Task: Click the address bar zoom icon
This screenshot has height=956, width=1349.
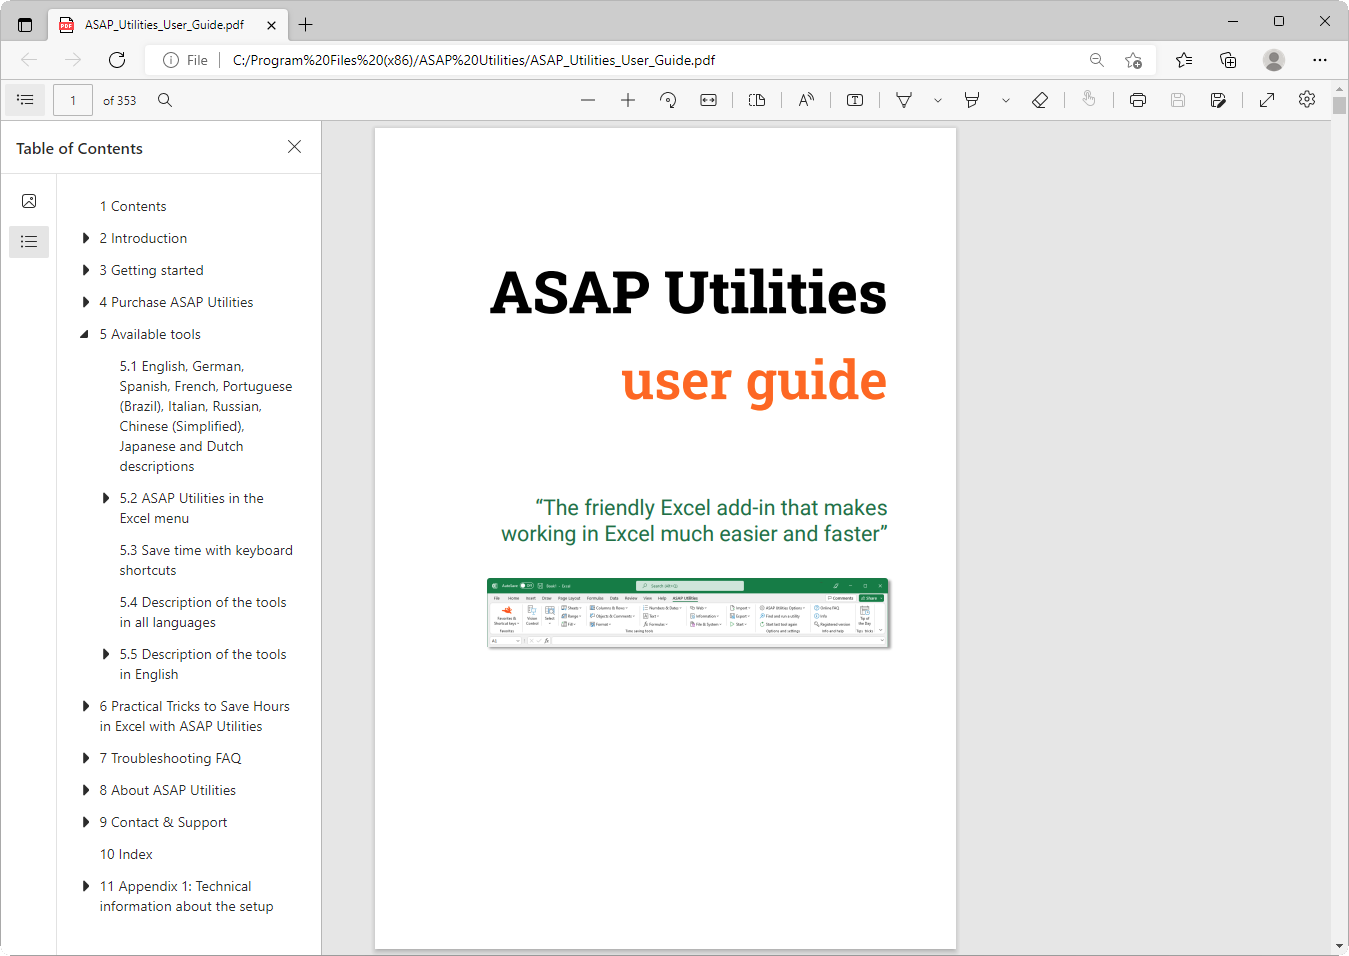Action: point(1097,60)
